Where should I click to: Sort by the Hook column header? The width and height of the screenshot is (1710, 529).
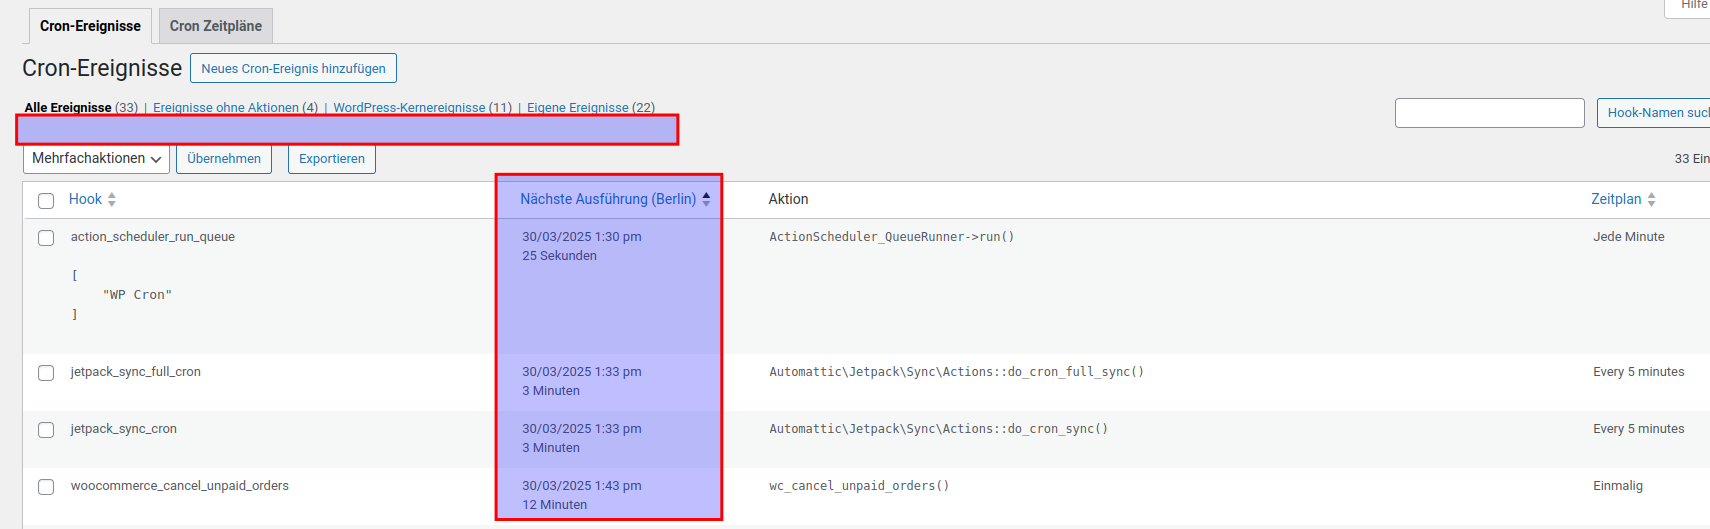click(85, 199)
